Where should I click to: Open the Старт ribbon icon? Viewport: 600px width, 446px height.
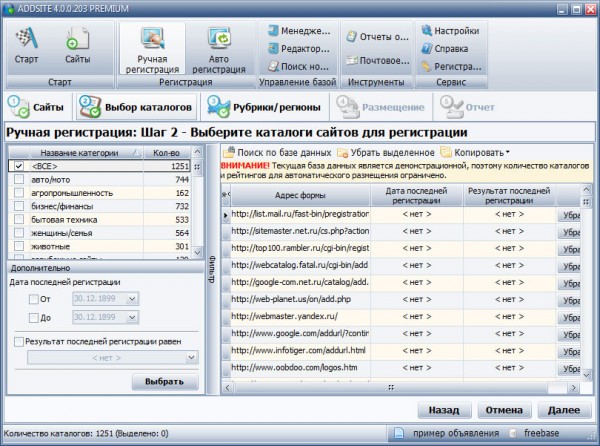26,46
